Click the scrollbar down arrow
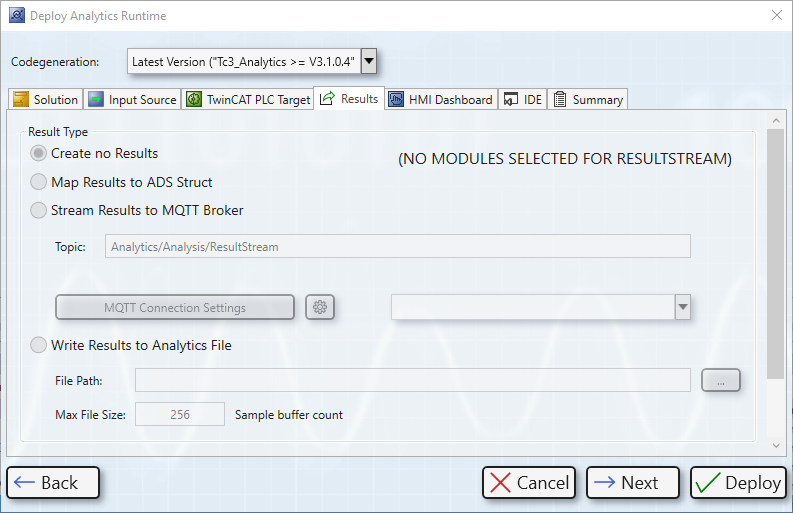 776,446
